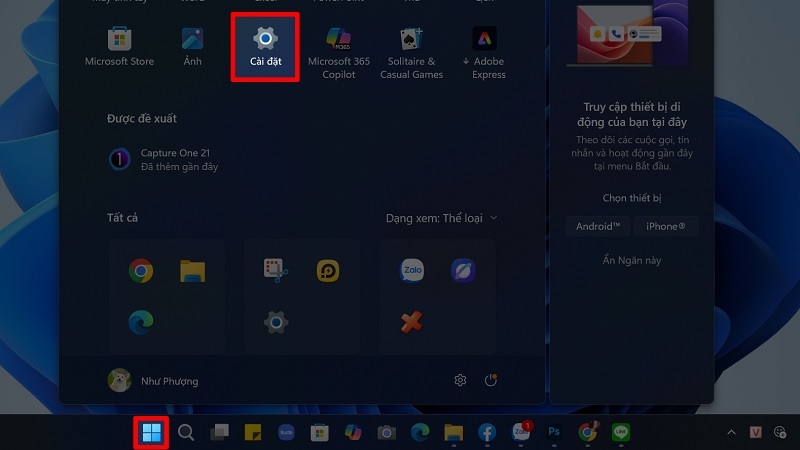This screenshot has height=450, width=800.
Task: Open Adobe Express pinned app
Action: (x=484, y=53)
